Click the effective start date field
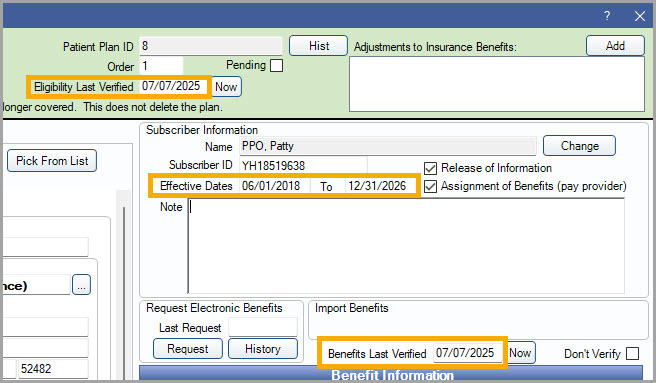The height and width of the screenshot is (383, 656). [x=274, y=186]
